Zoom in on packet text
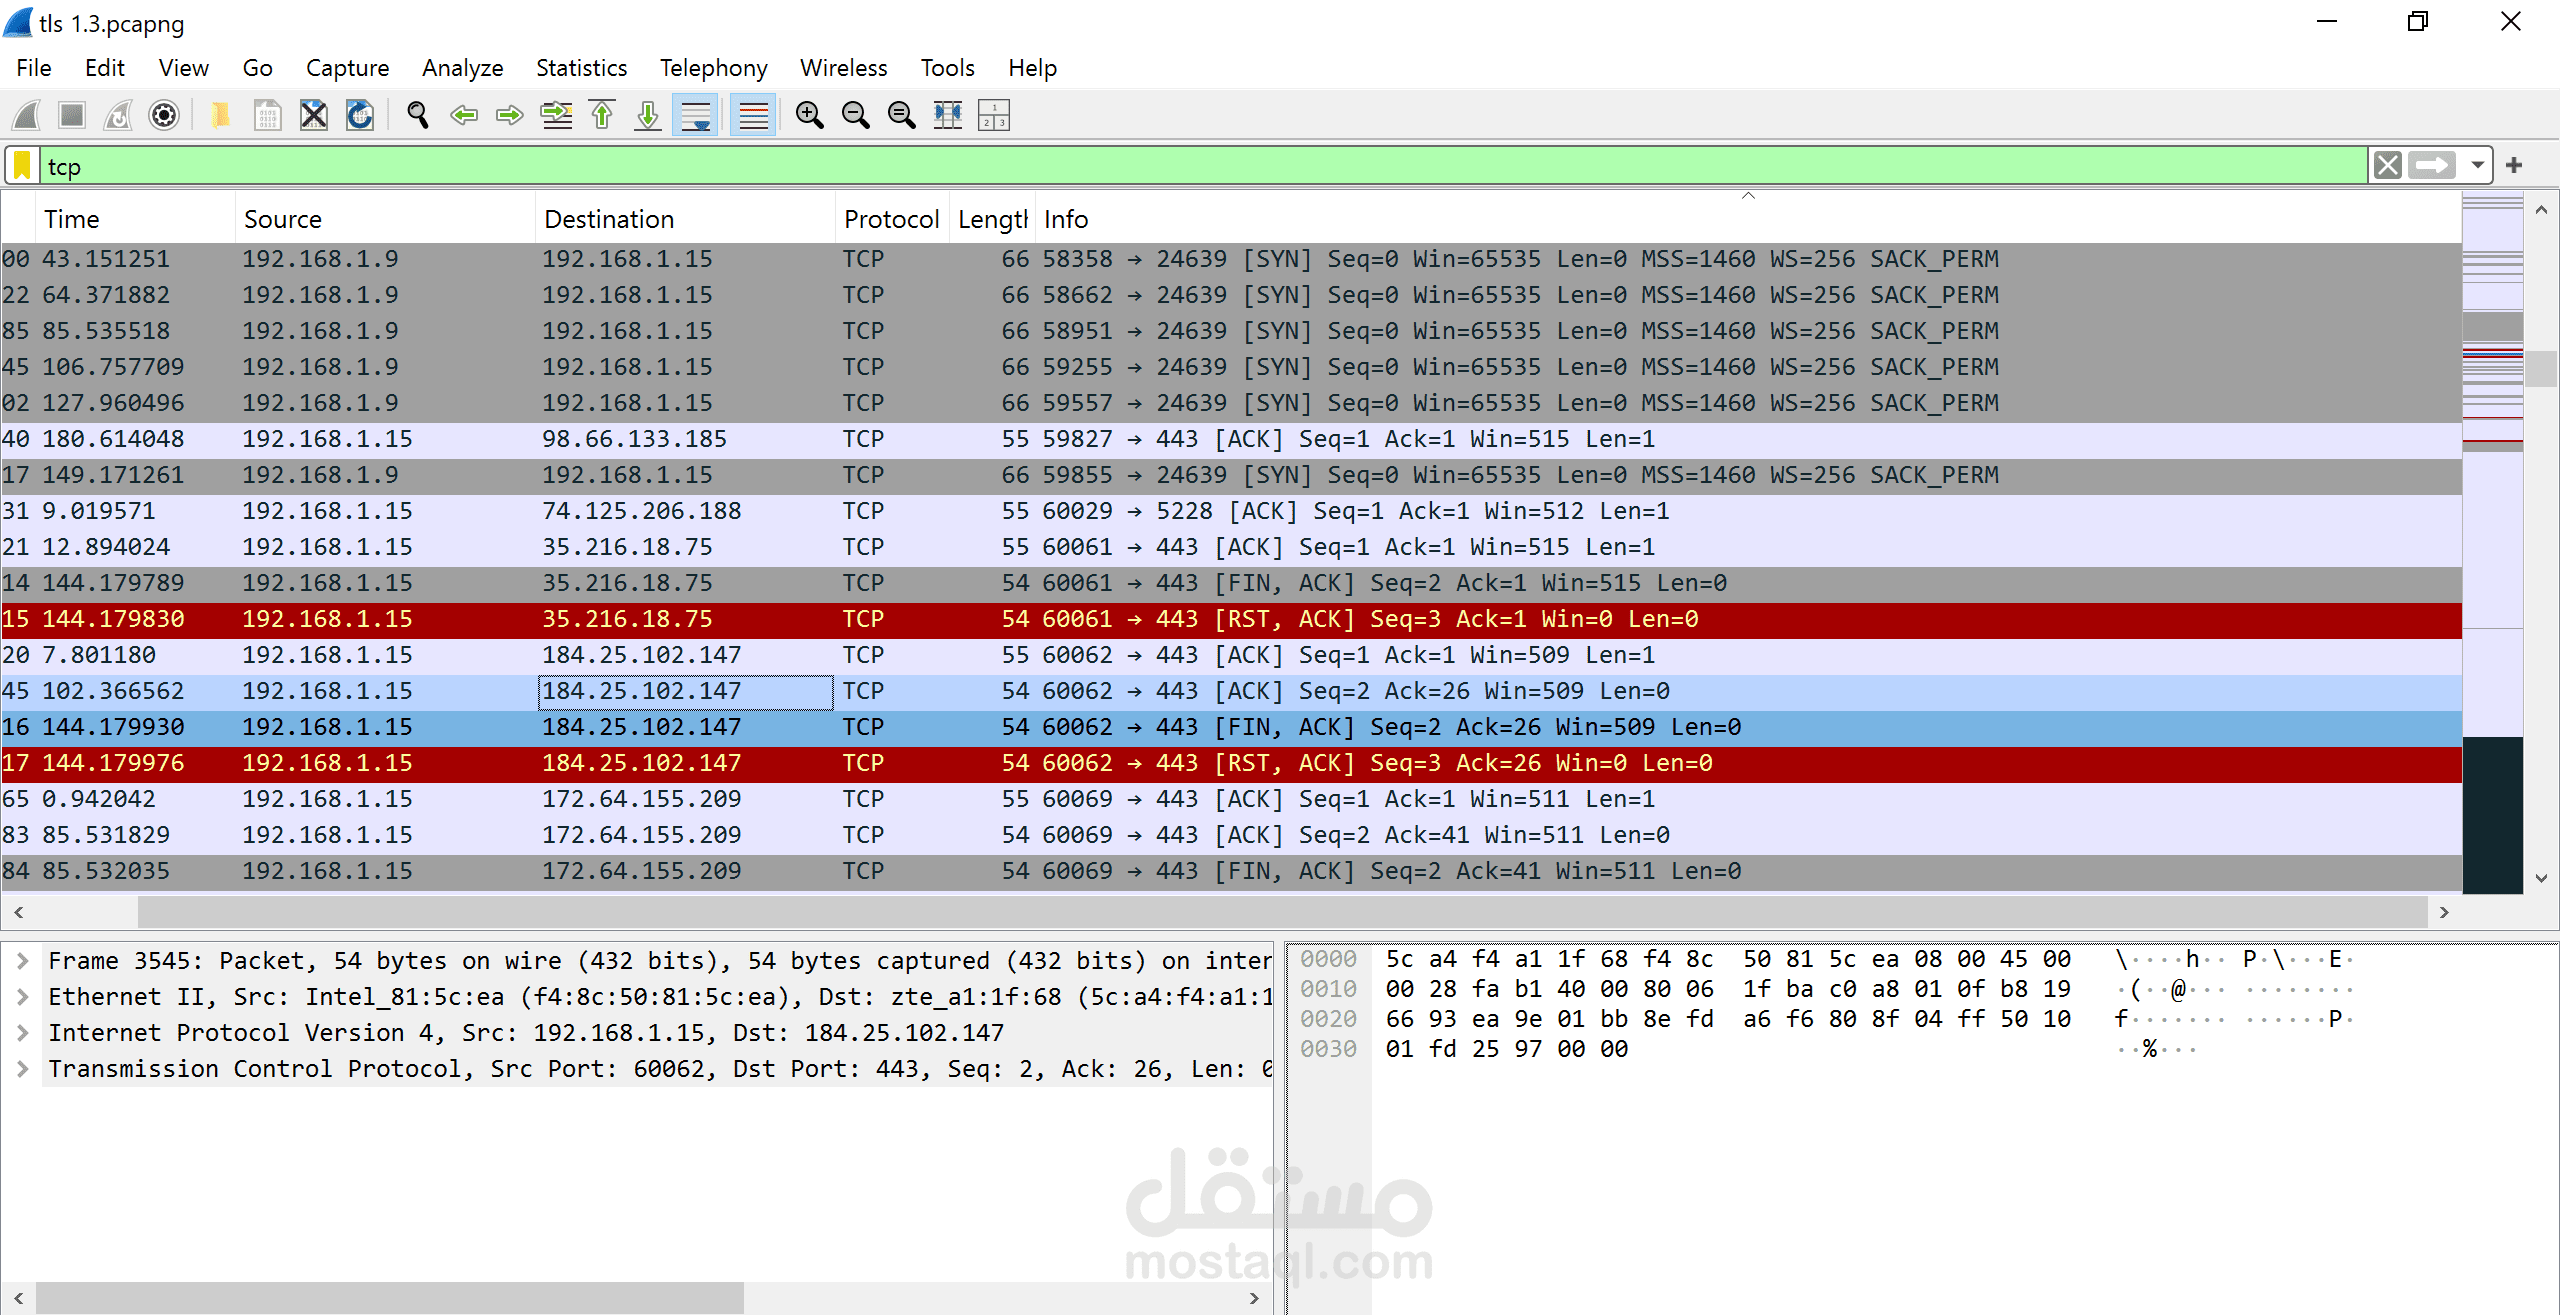Viewport: 2560px width, 1315px height. (809, 116)
